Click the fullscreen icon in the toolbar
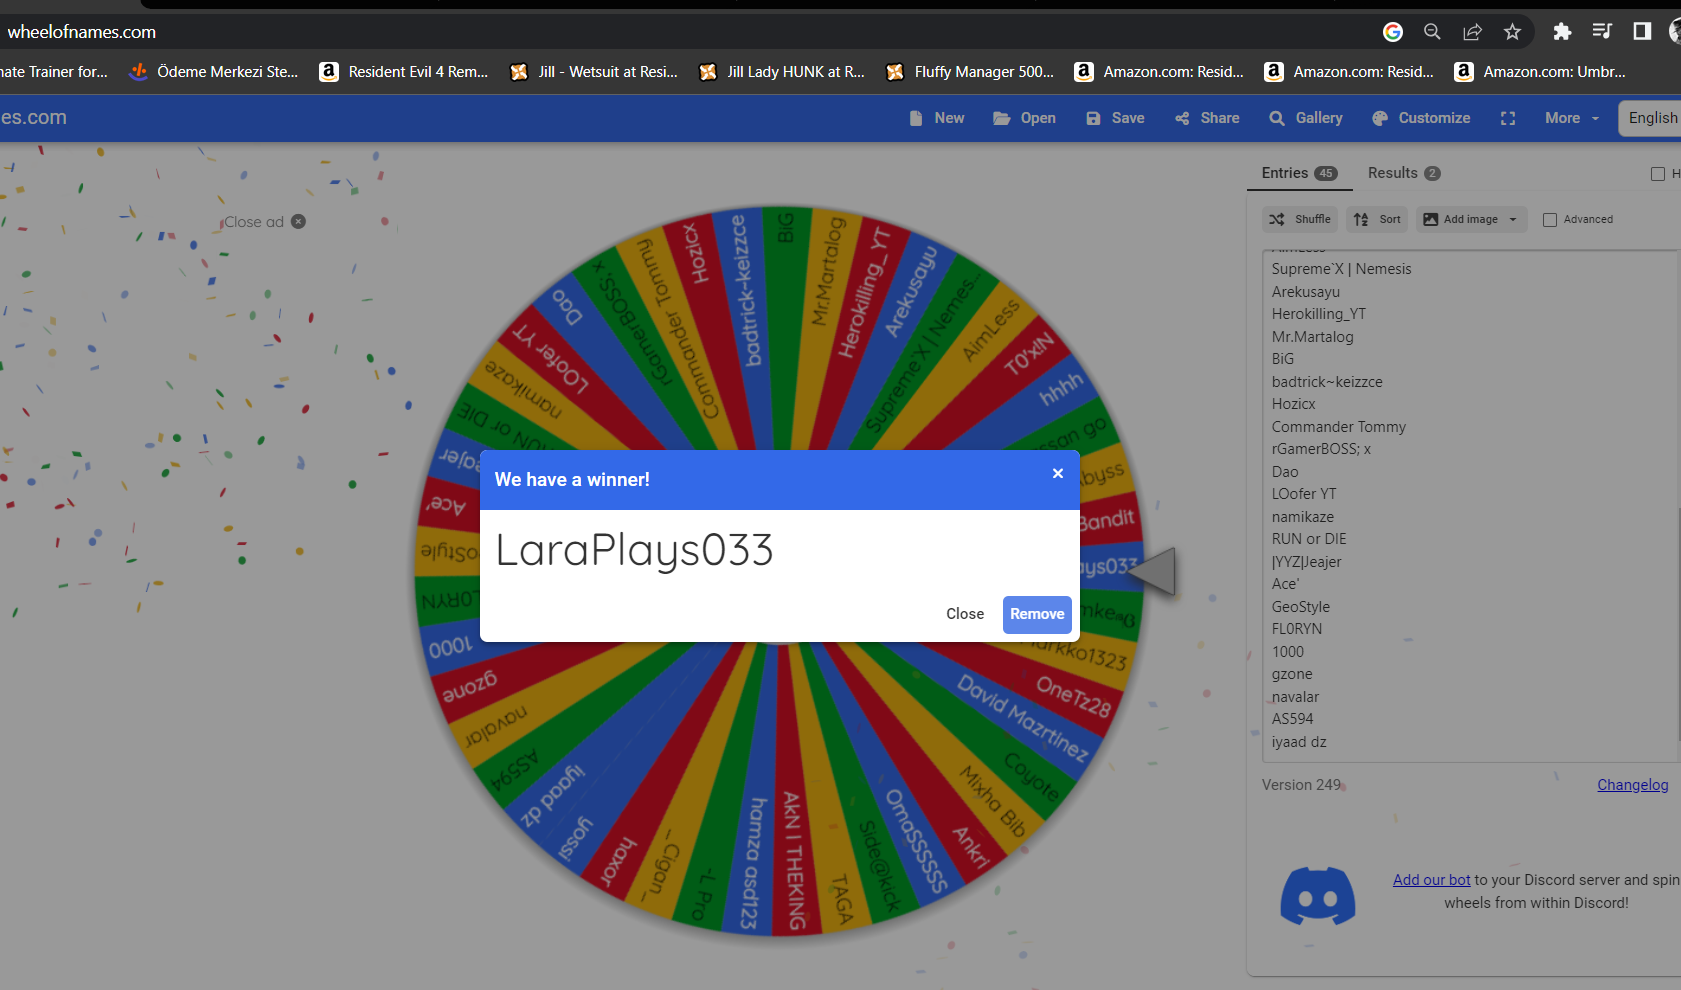Screen dimensions: 1681x990 pos(1508,118)
